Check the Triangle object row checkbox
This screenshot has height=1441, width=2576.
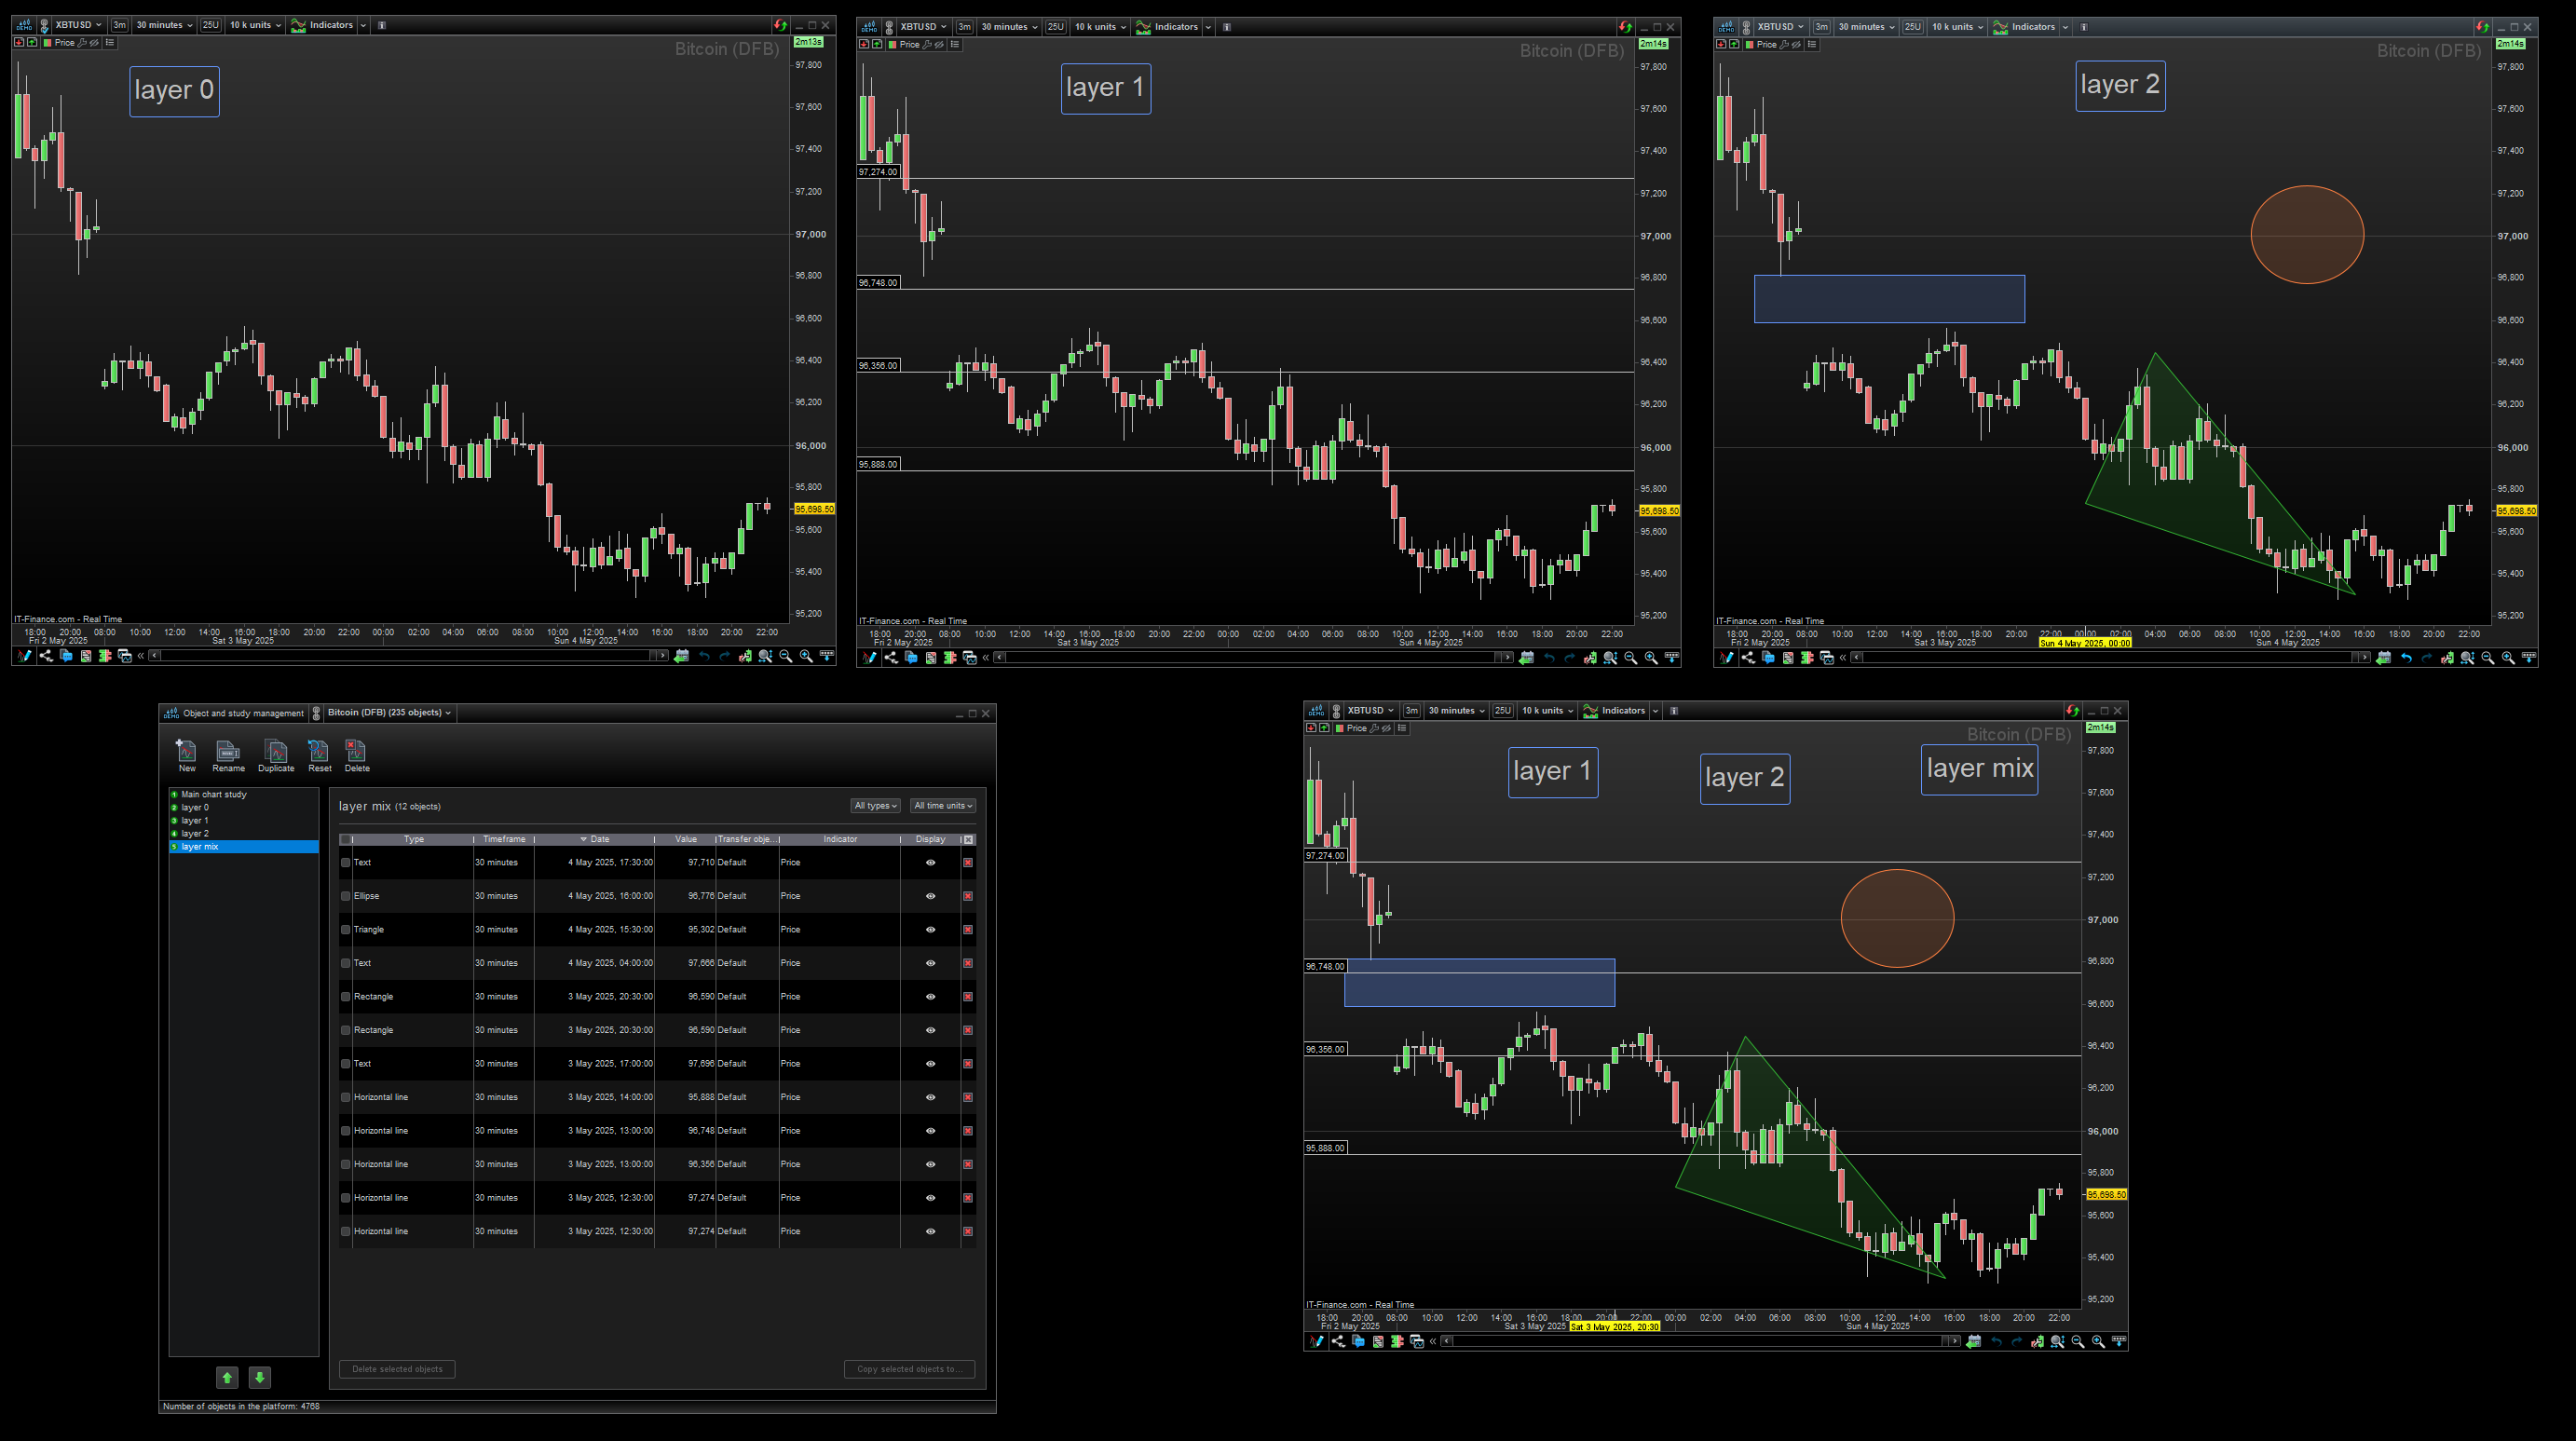click(346, 930)
